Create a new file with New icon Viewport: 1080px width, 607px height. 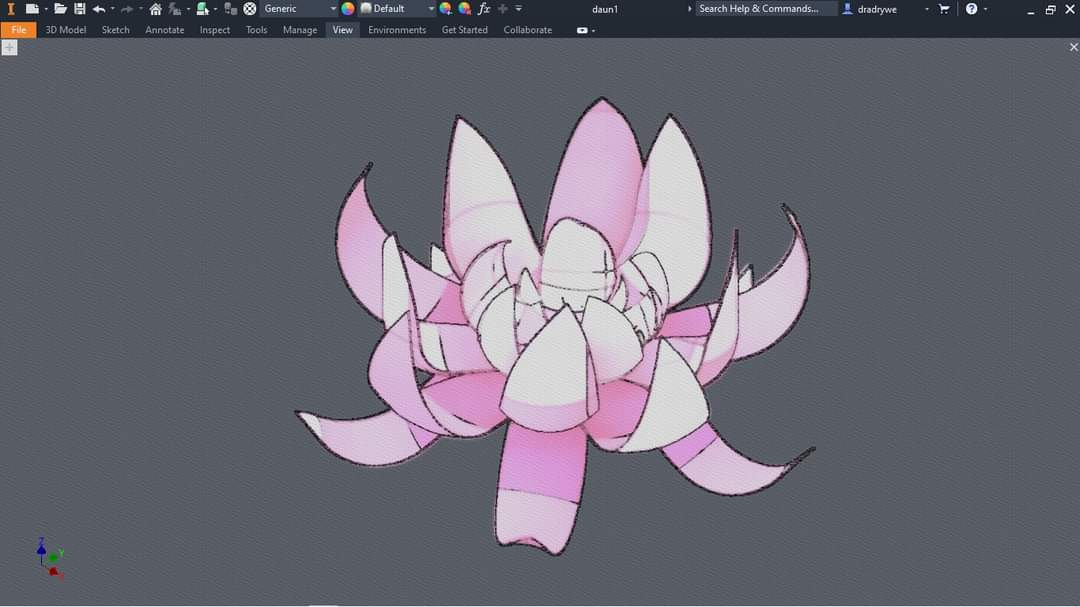click(x=32, y=9)
